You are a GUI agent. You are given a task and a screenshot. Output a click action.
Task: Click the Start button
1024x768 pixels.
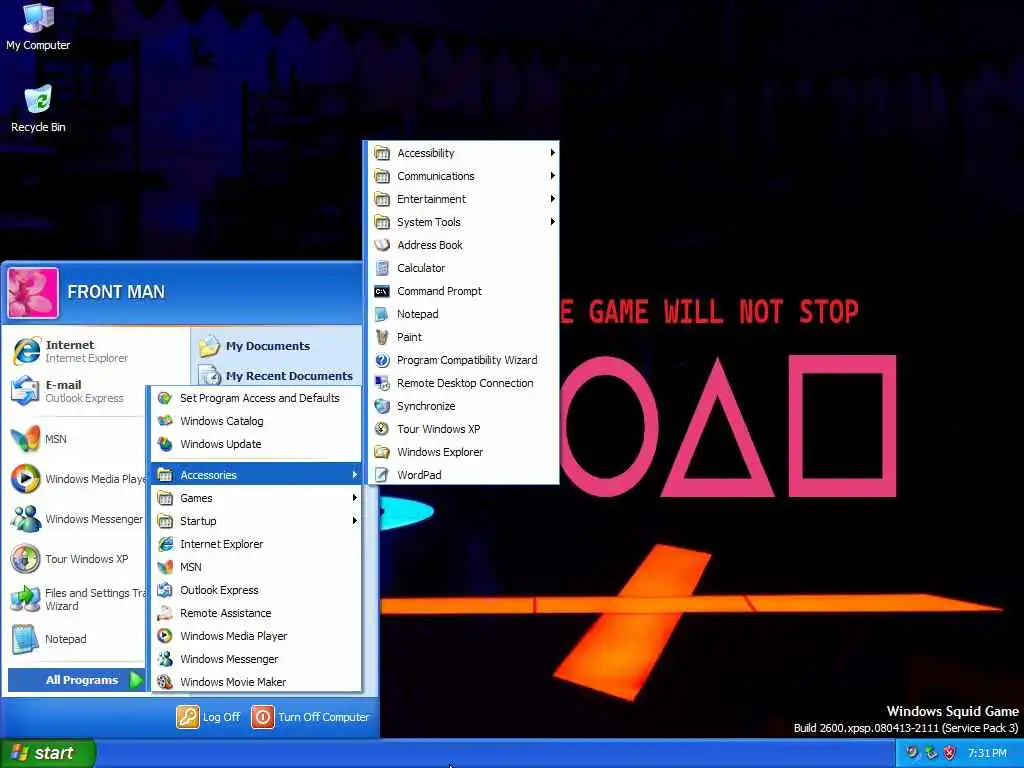47,753
